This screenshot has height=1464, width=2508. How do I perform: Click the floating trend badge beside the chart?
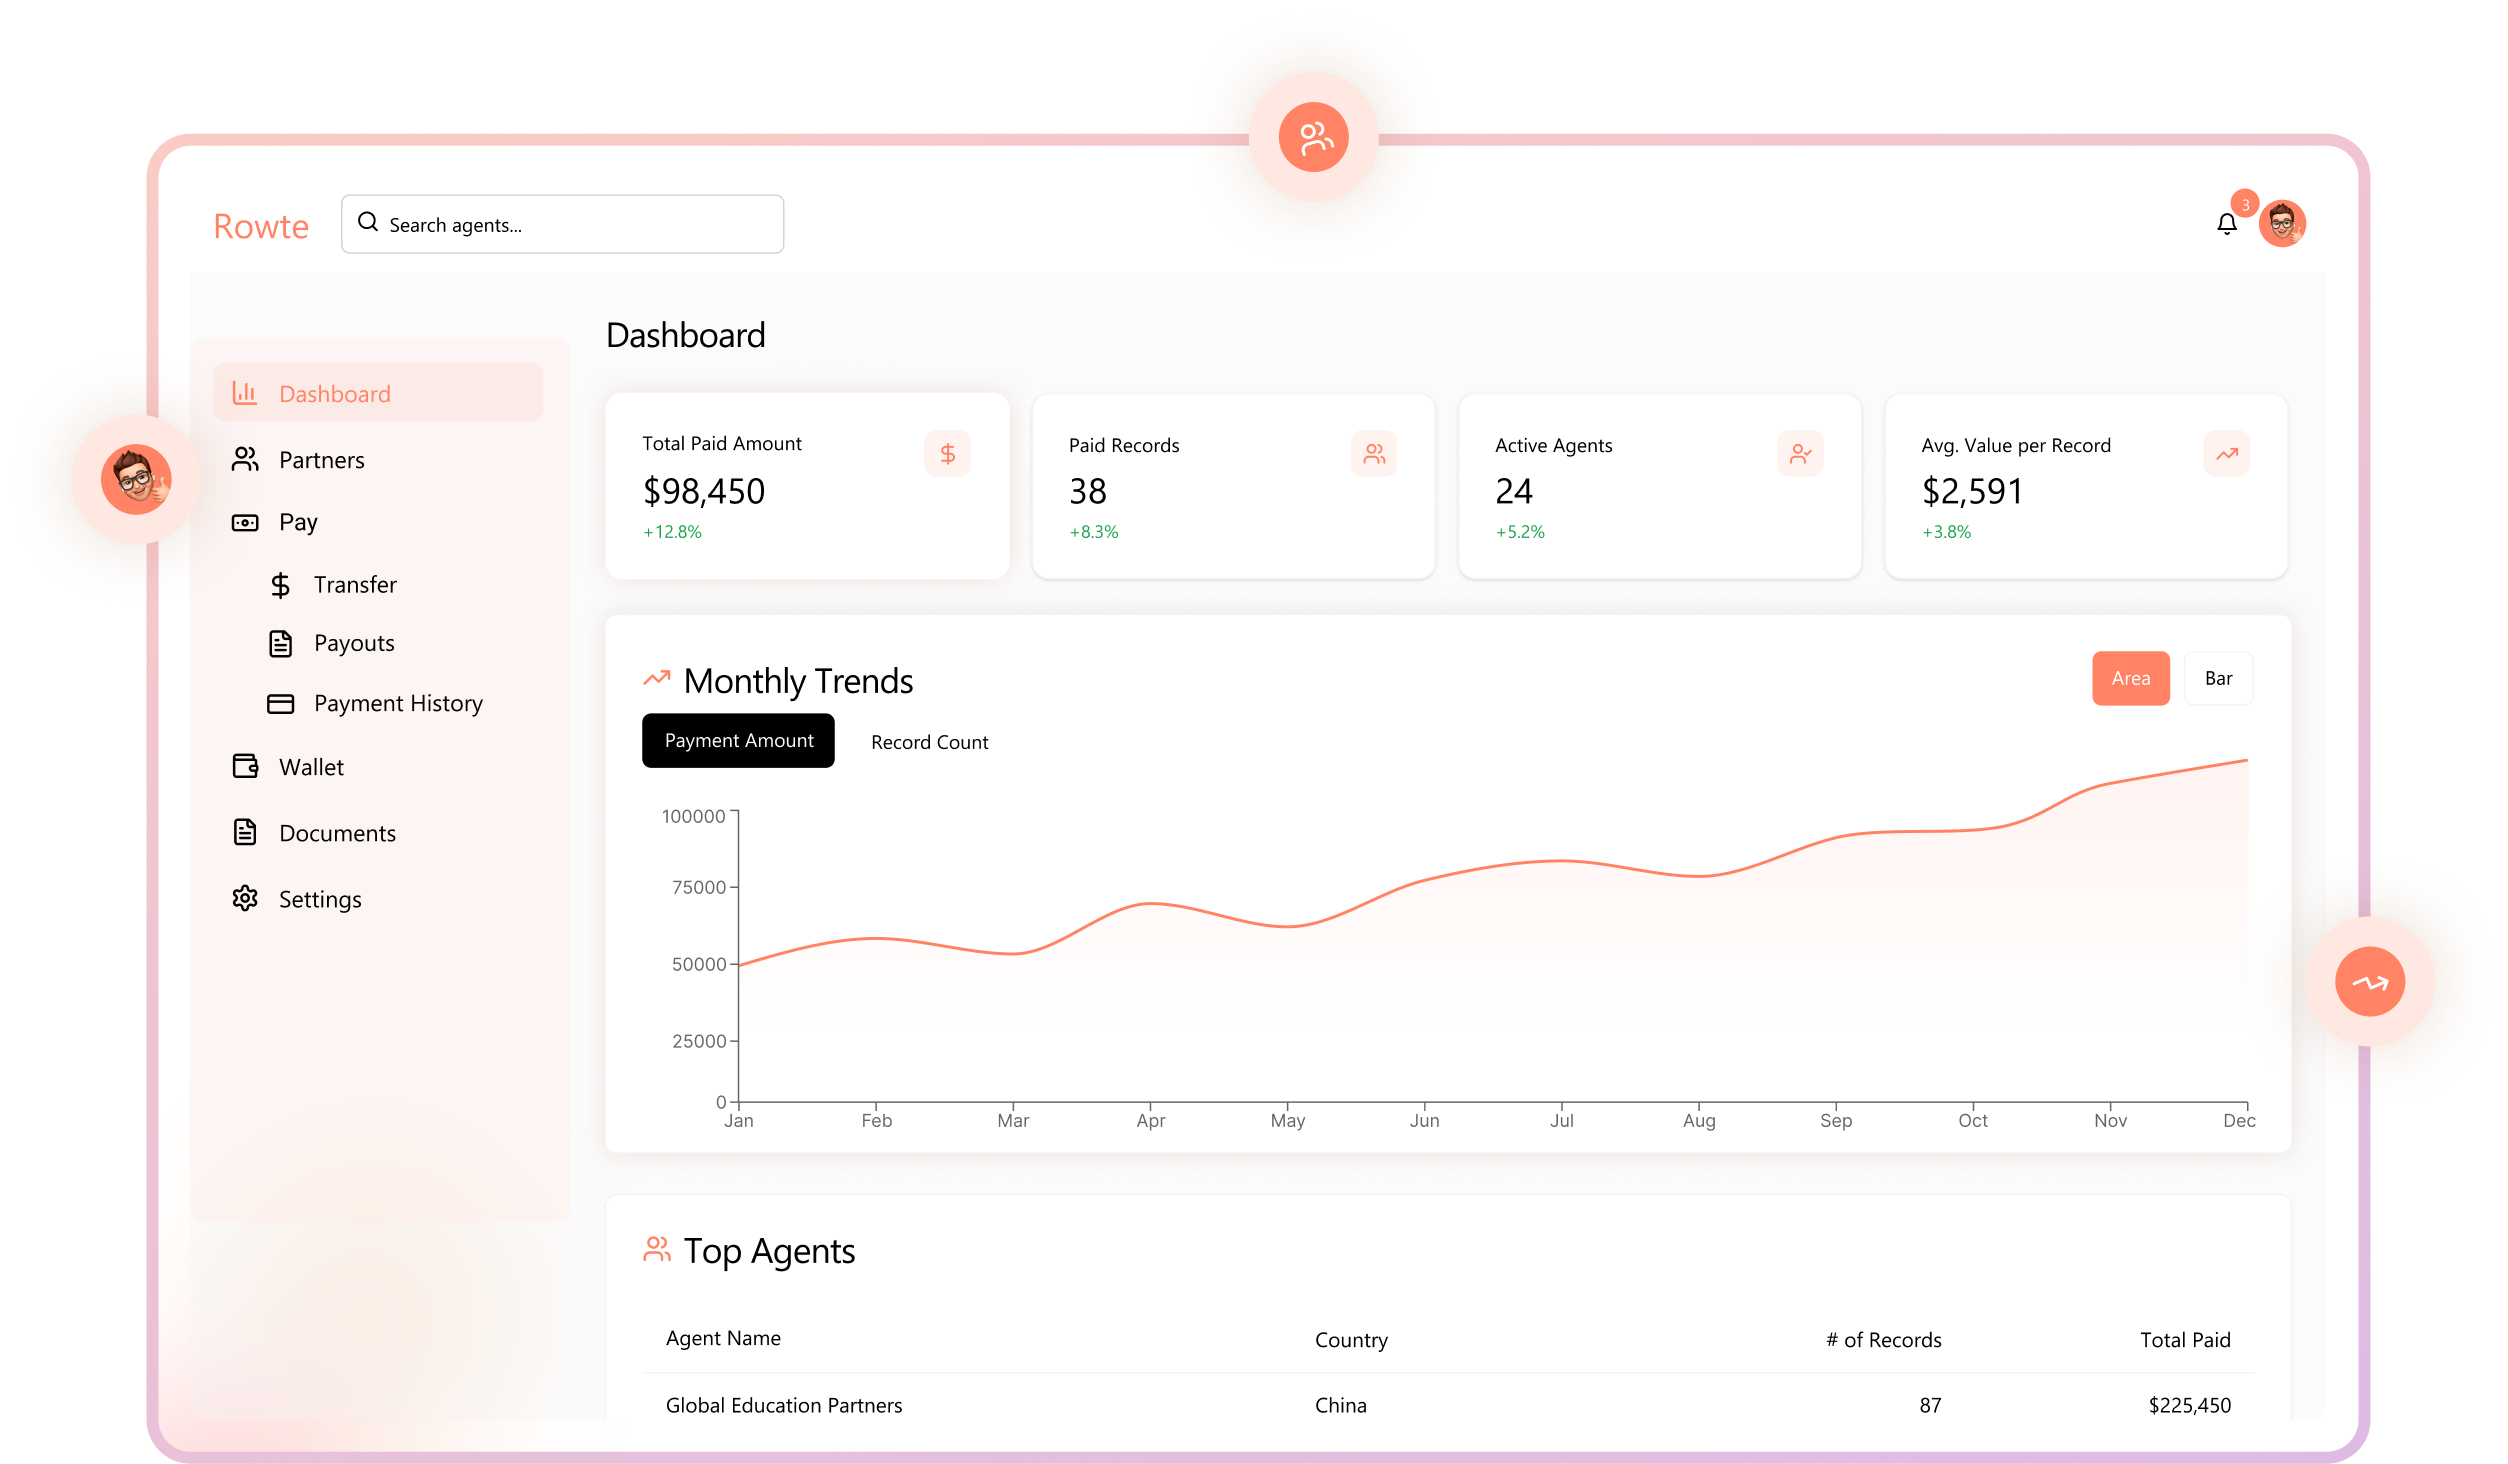(2370, 982)
